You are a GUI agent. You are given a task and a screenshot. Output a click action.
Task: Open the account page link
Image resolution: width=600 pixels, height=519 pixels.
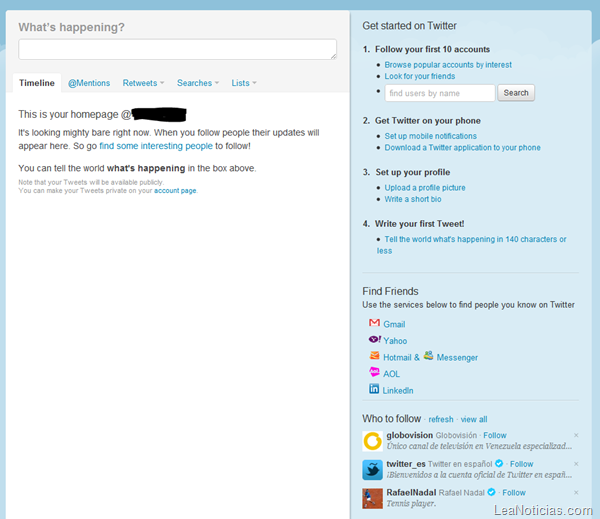tap(175, 191)
